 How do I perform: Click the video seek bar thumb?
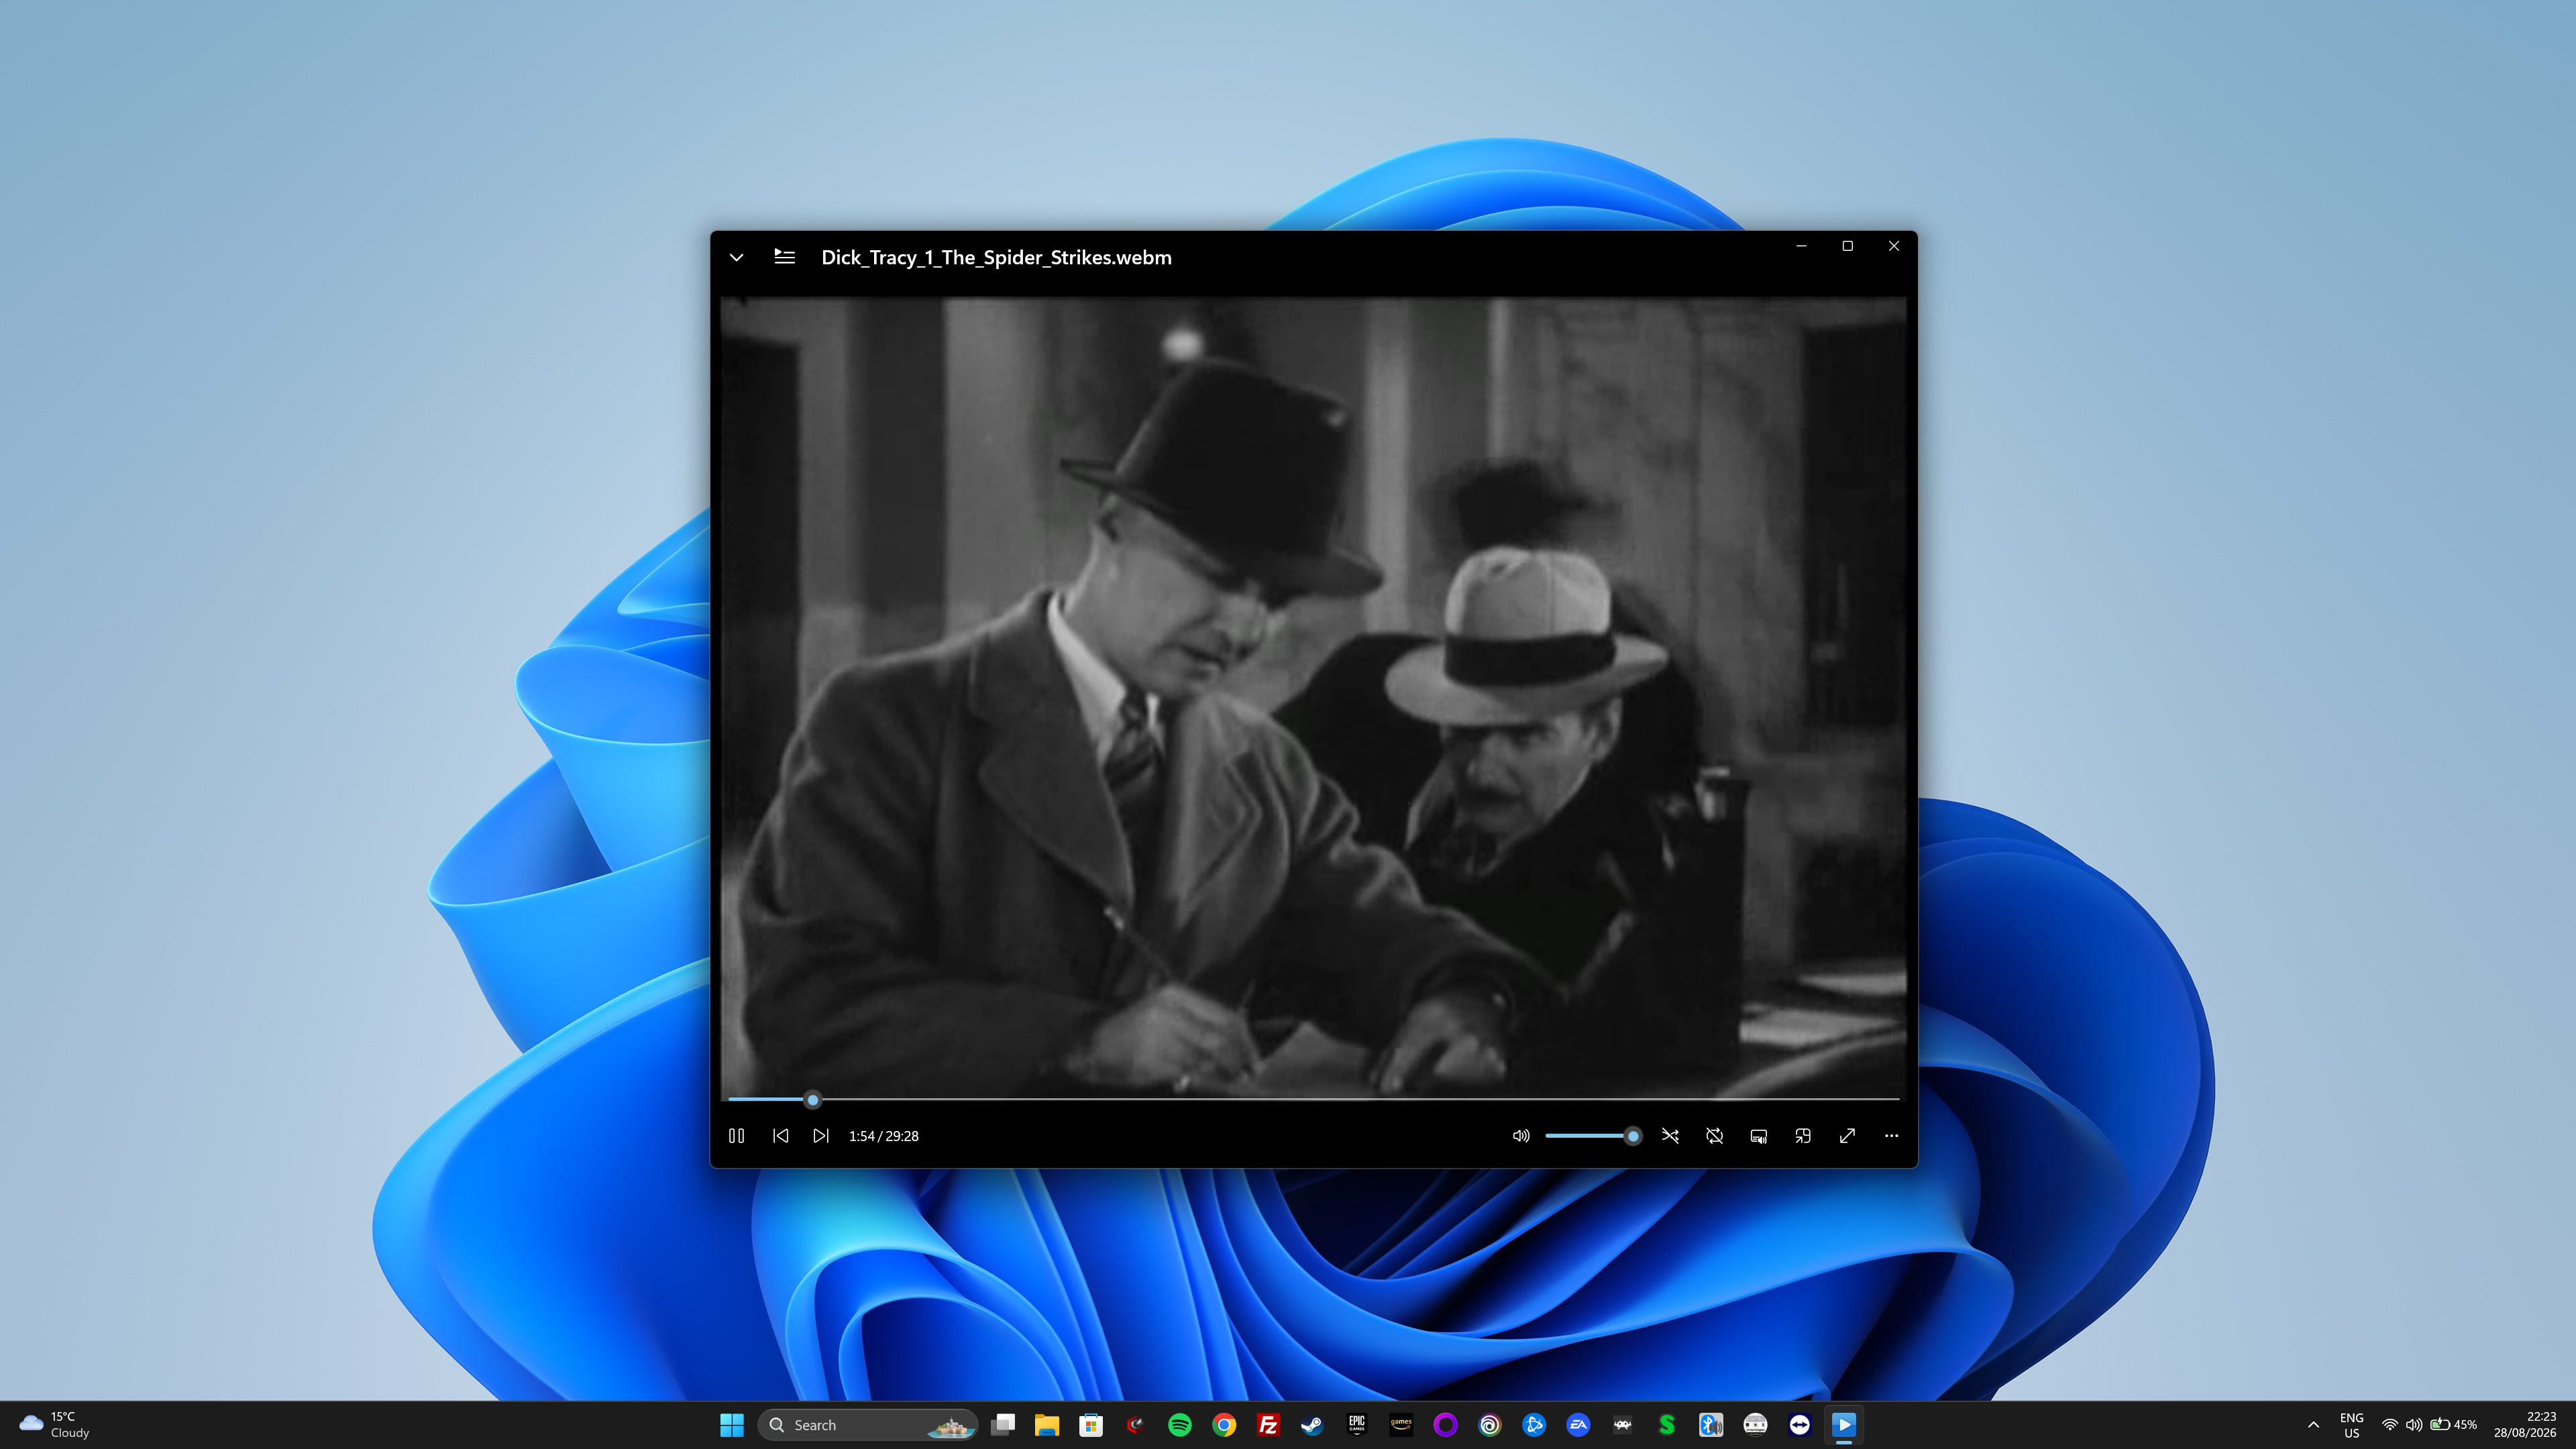click(x=813, y=1100)
